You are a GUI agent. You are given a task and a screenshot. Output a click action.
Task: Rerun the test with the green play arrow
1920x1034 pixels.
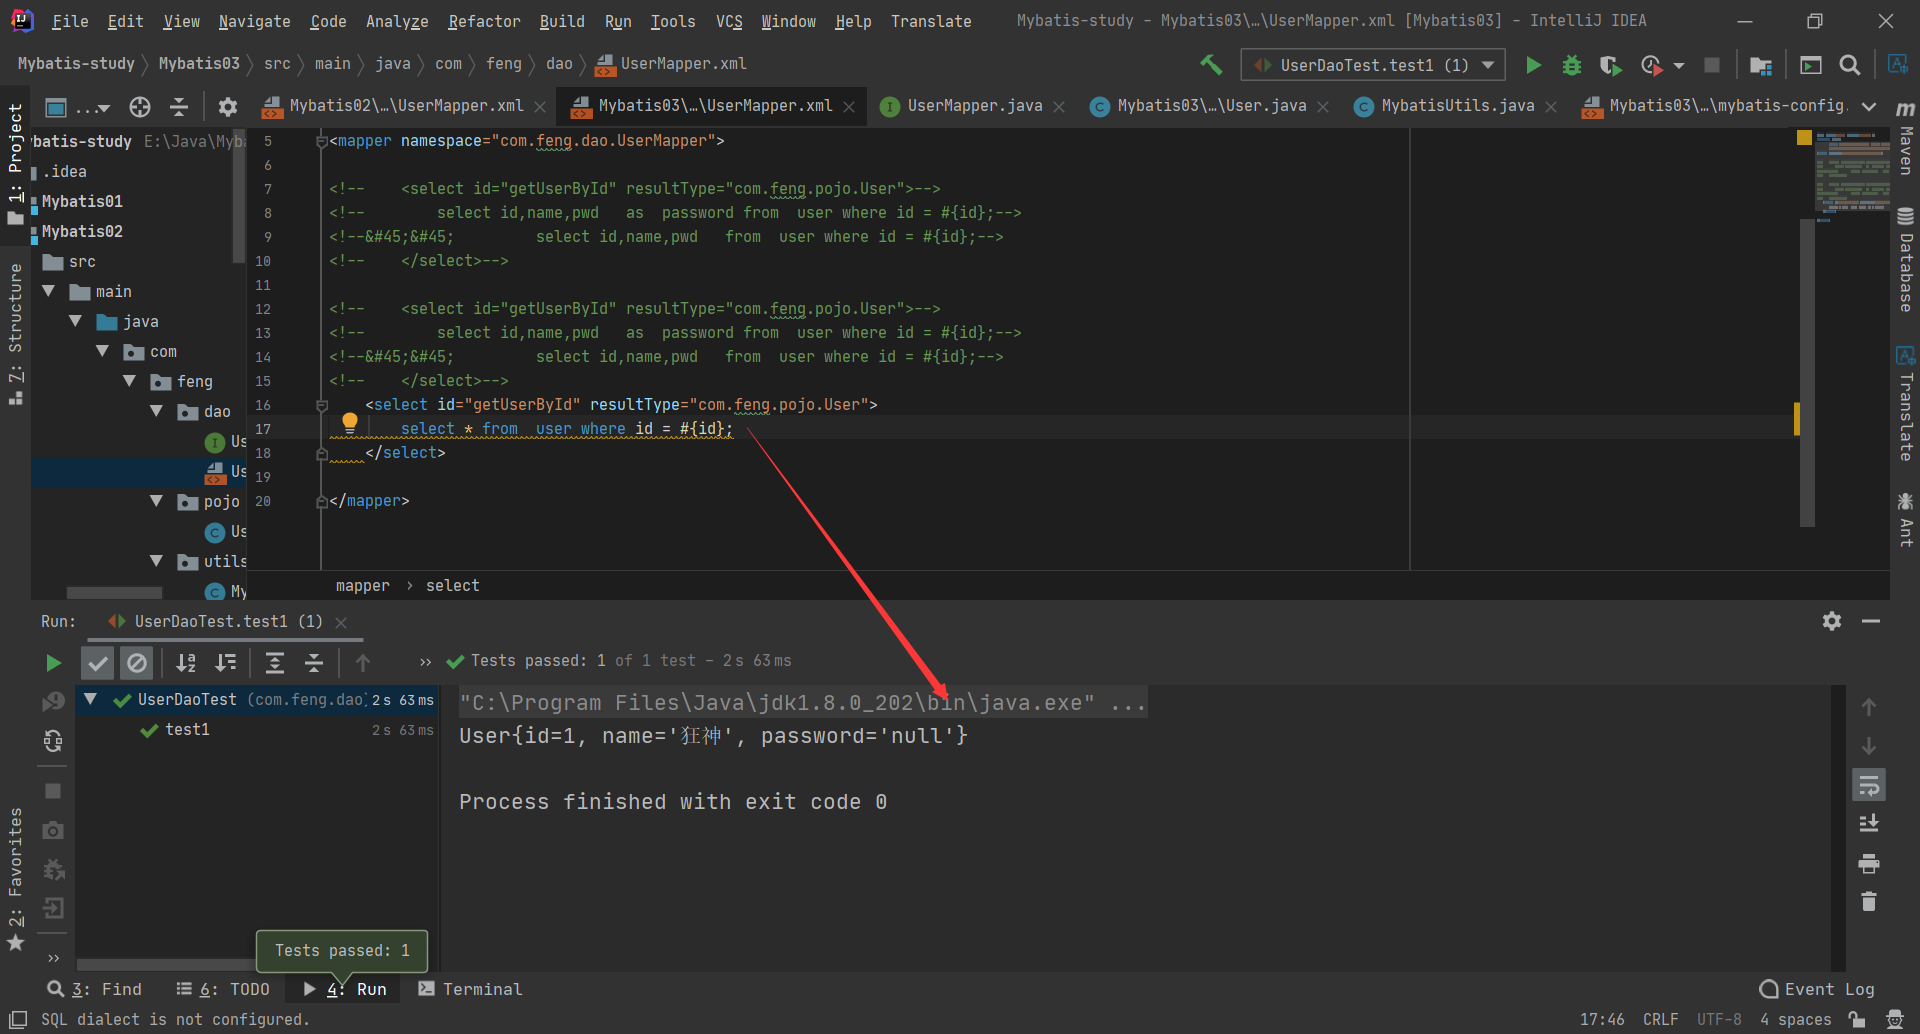53,662
